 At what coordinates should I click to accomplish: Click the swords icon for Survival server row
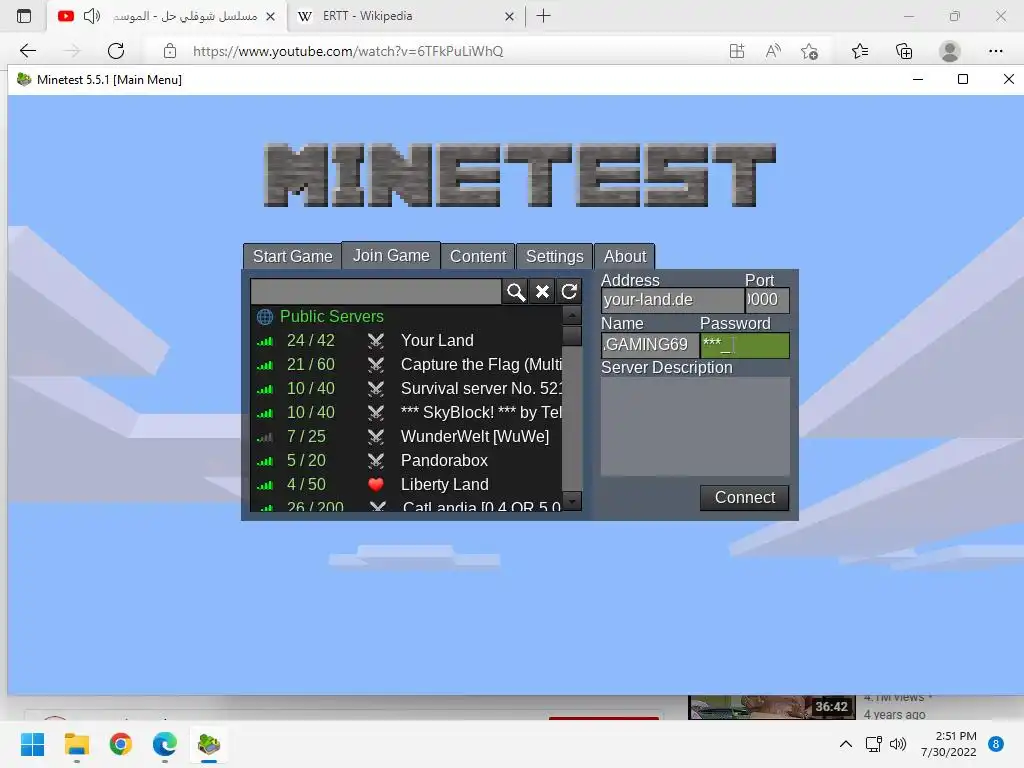click(376, 389)
